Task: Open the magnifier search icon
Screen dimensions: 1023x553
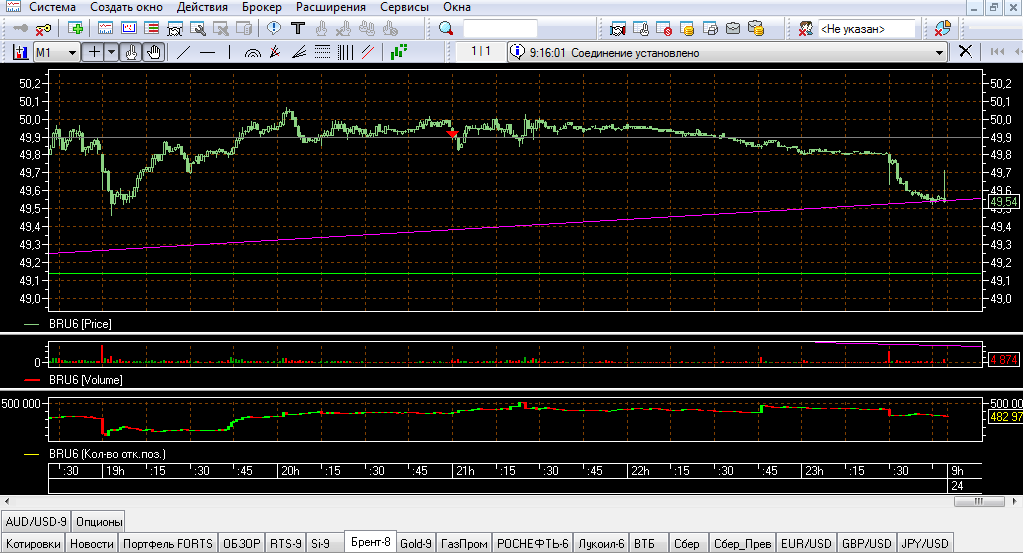Action: [x=446, y=29]
